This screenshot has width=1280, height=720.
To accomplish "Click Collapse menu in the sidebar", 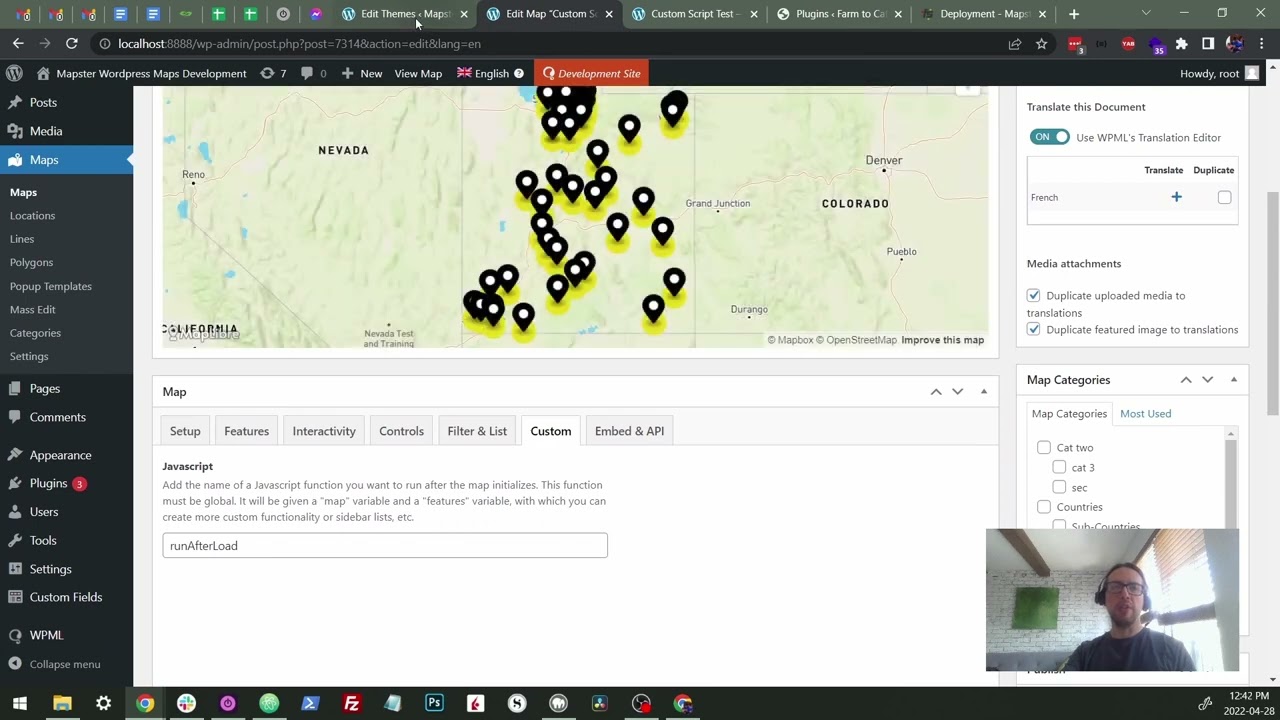I will [66, 664].
